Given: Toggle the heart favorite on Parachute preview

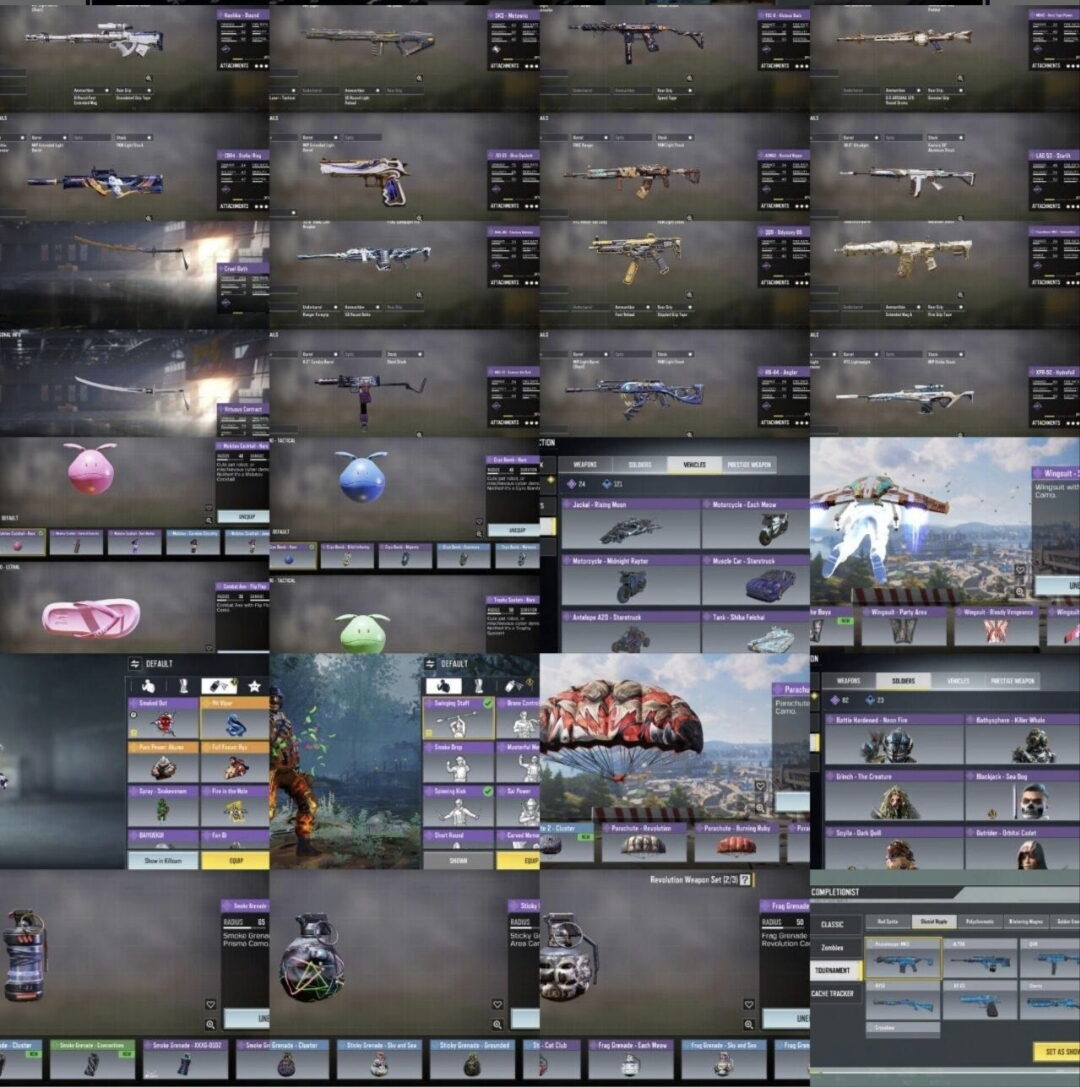Looking at the screenshot, I should [x=760, y=785].
